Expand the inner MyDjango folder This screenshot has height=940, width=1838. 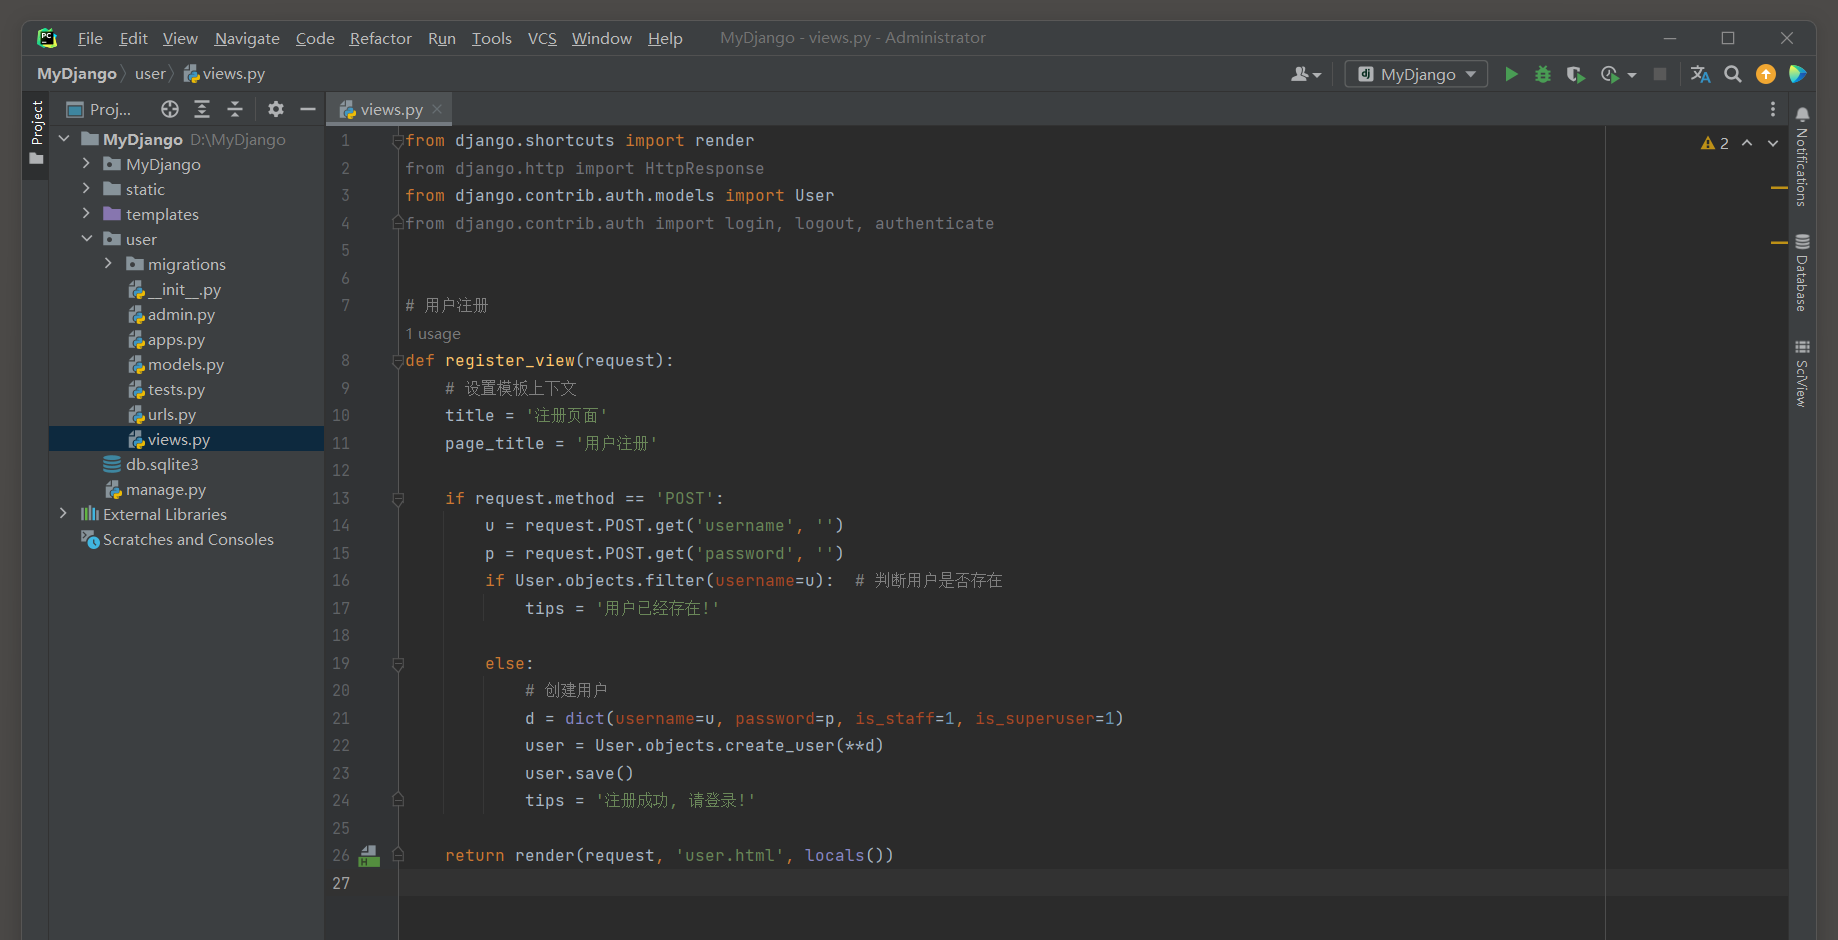click(x=86, y=164)
